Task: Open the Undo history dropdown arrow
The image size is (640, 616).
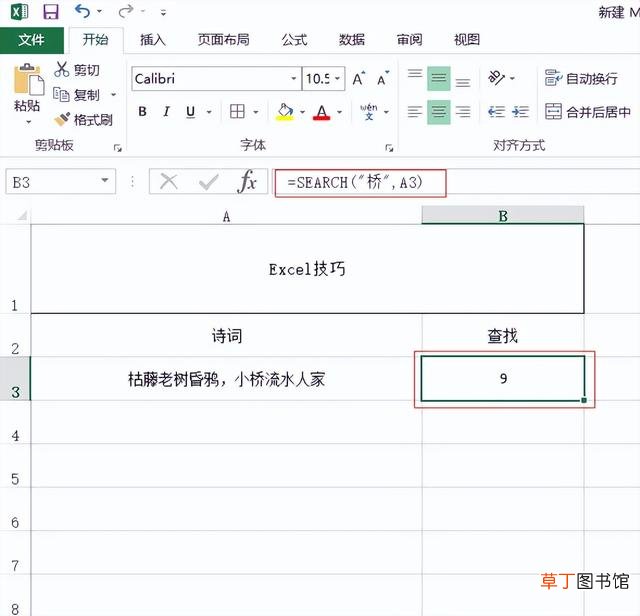Action: pyautogui.click(x=99, y=12)
